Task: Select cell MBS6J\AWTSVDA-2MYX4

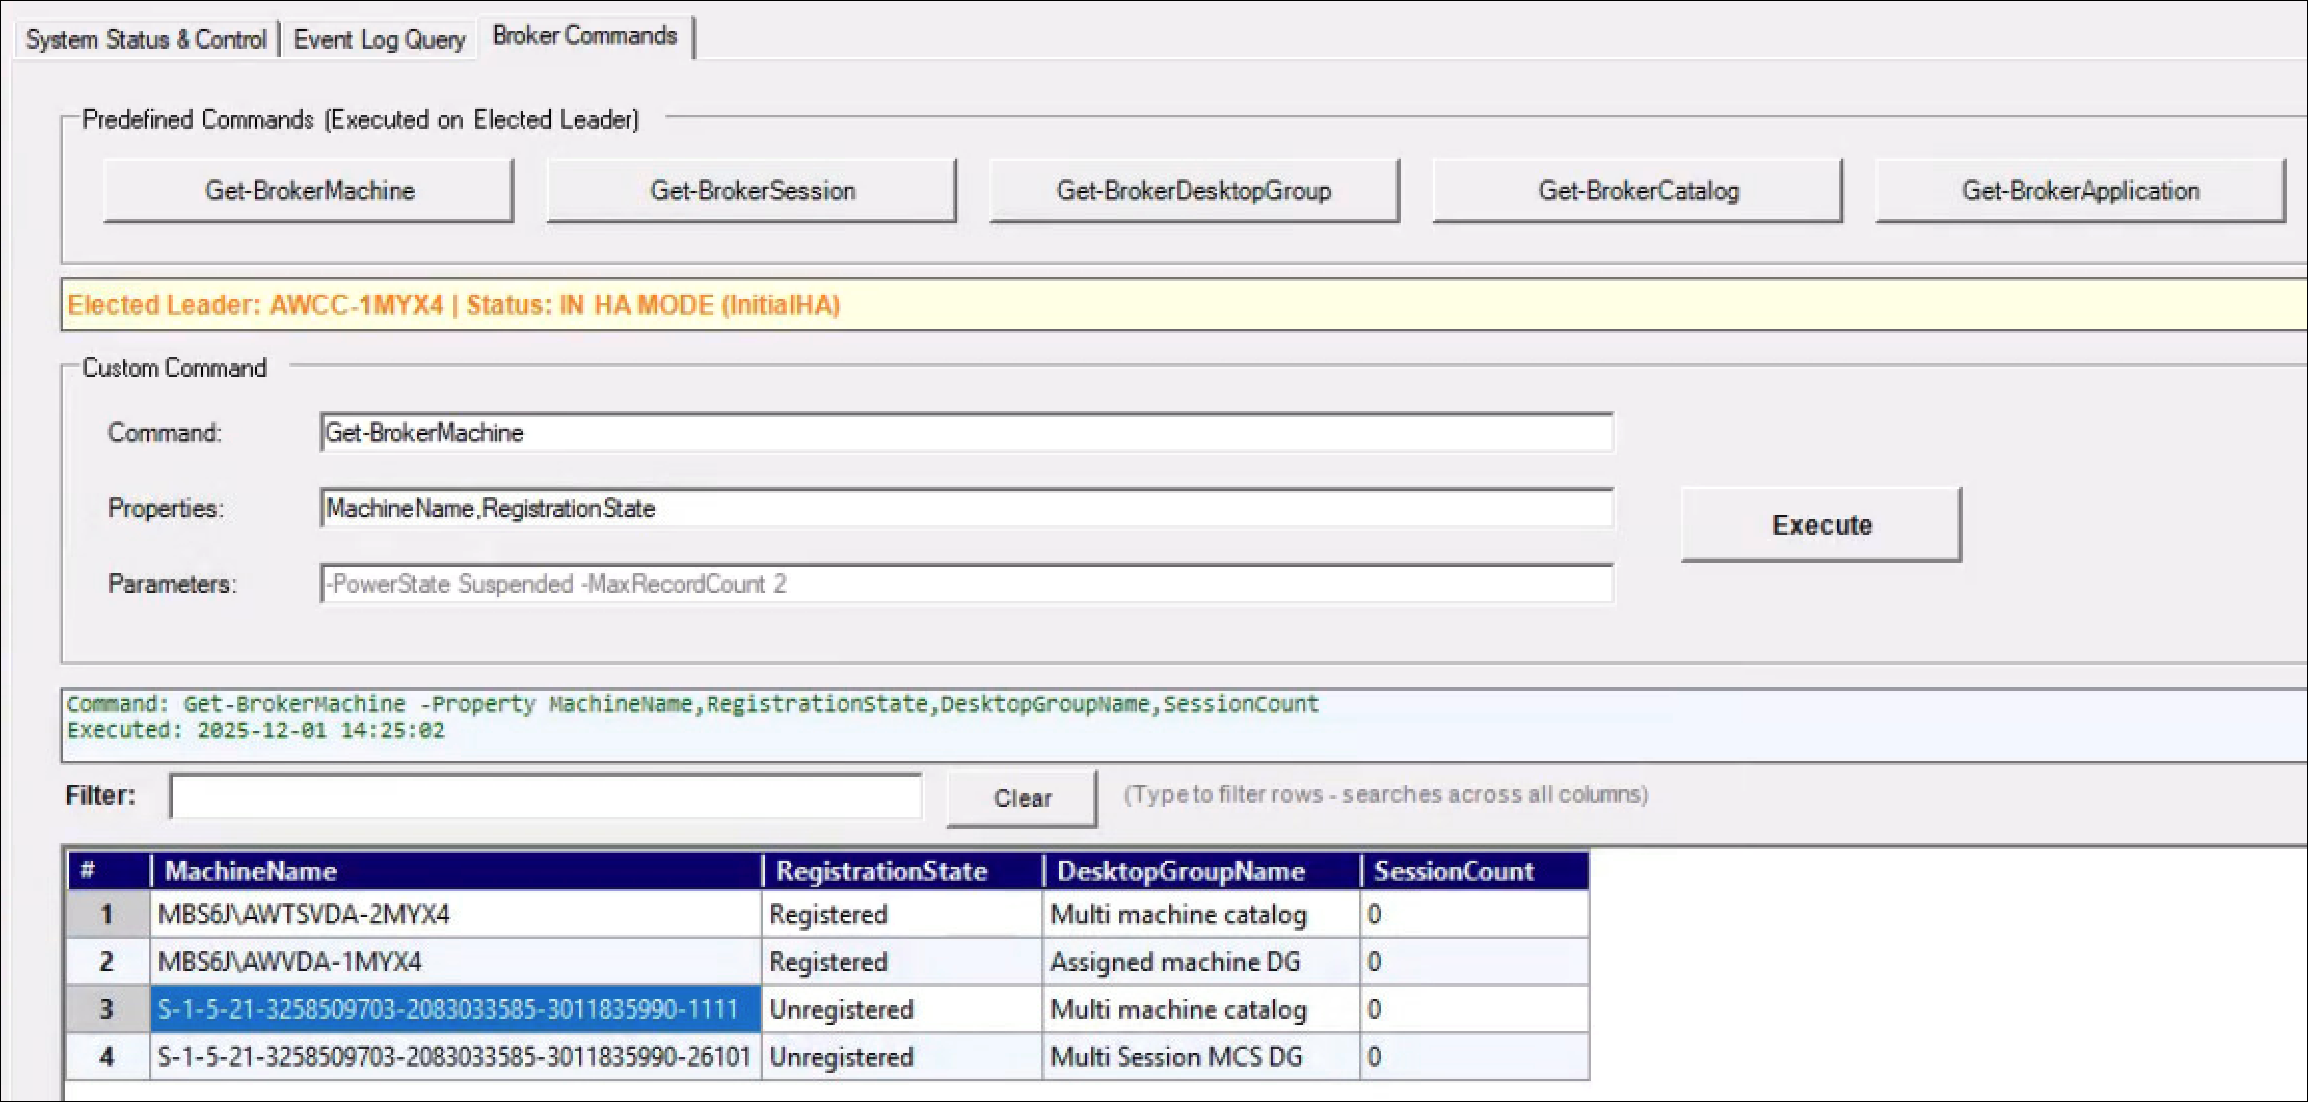Action: 456,914
